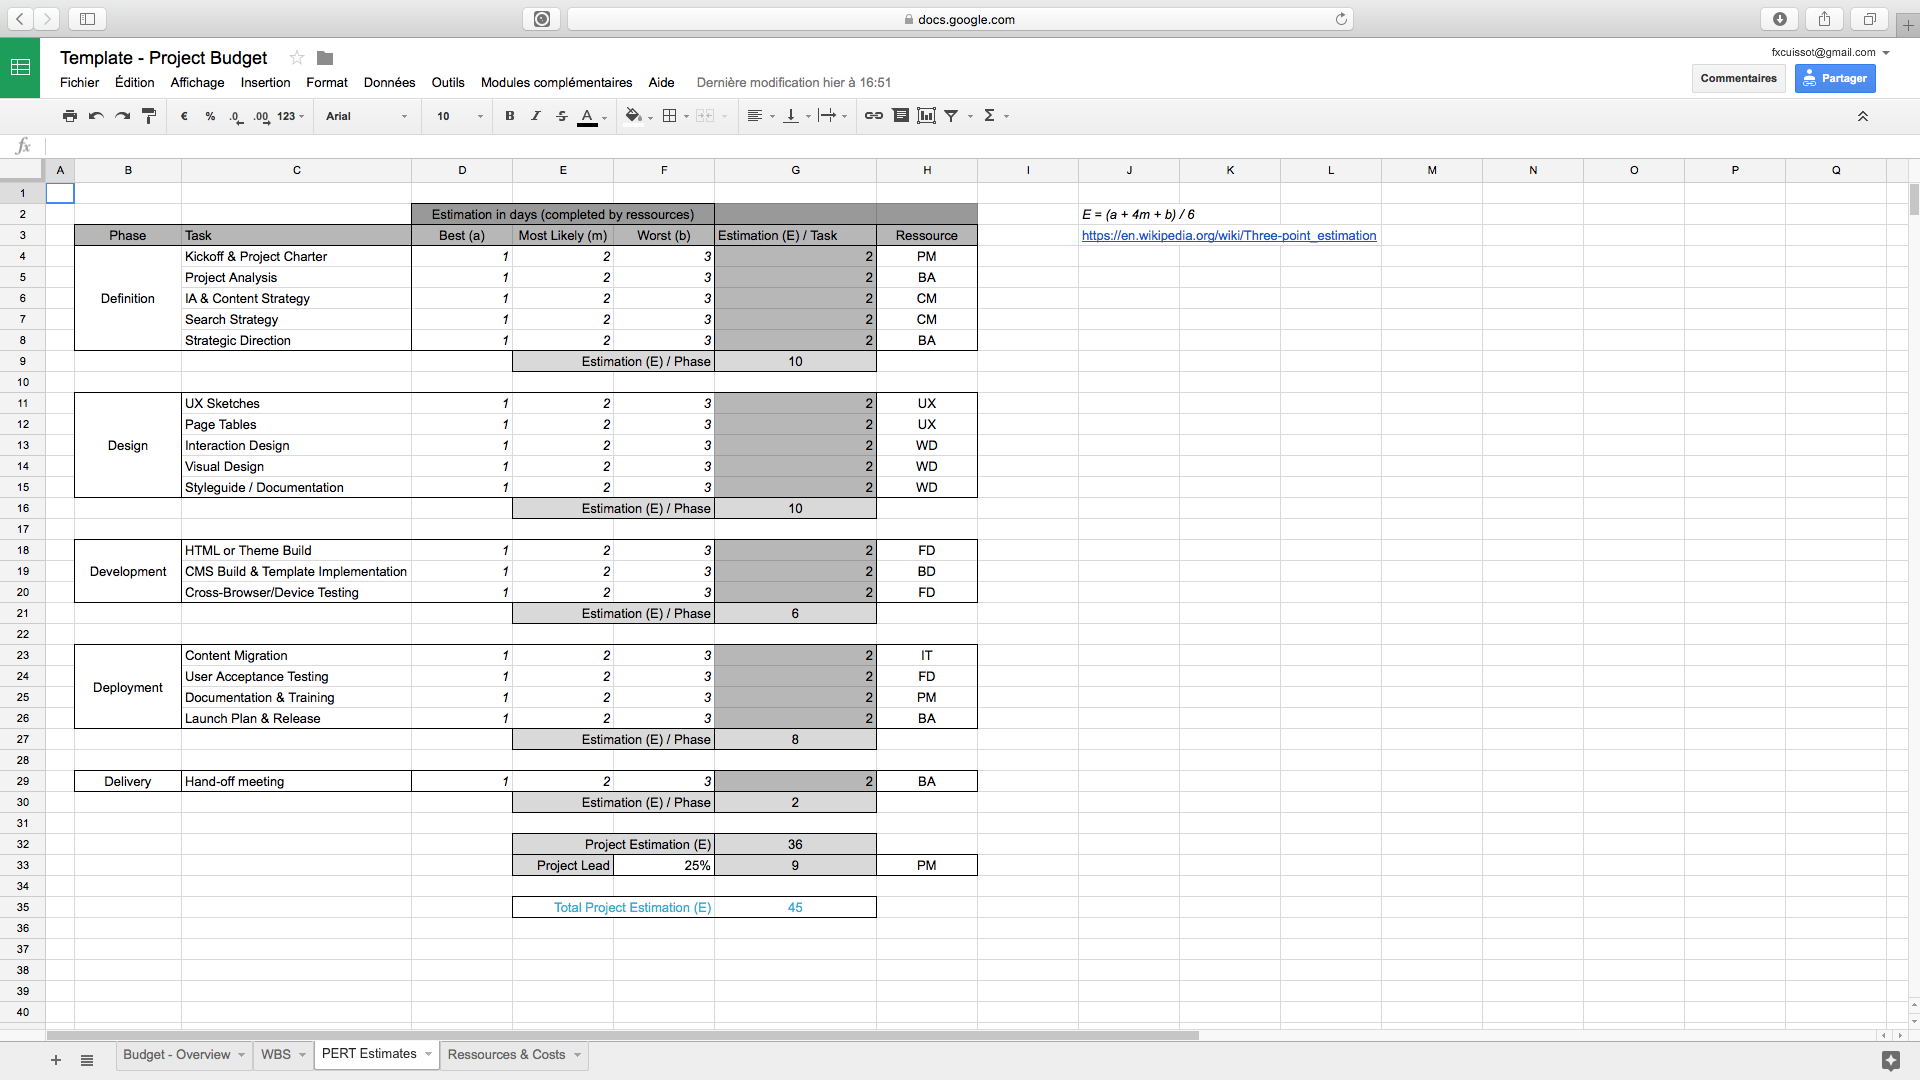This screenshot has width=1920, height=1080.
Task: Select the Arial font dropdown
Action: 367,115
